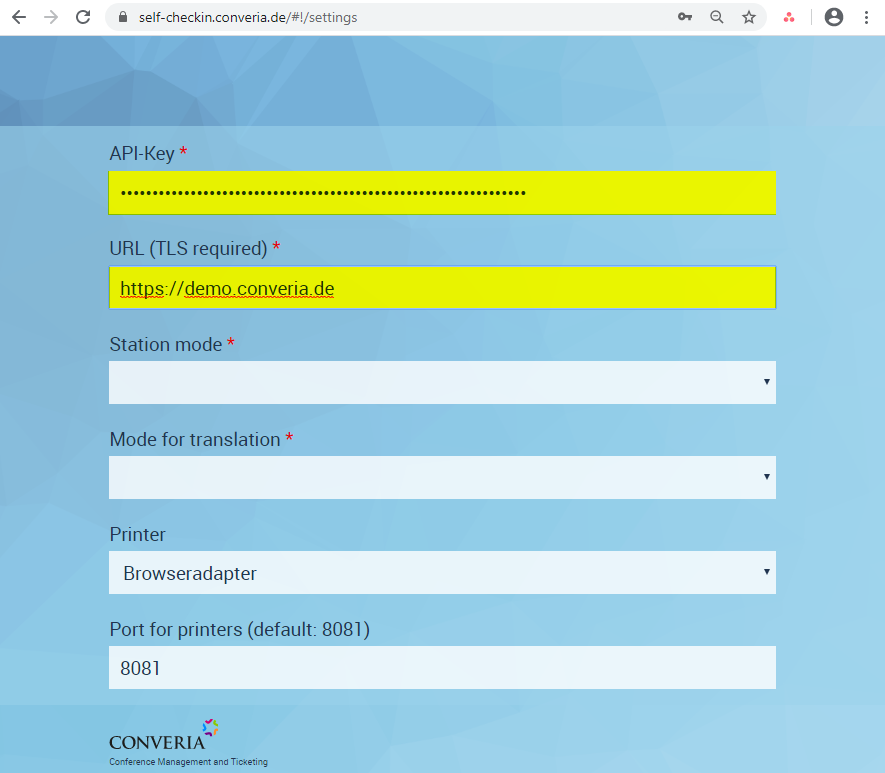View site info via the padlock icon
Screen dimensions: 885x773
tap(123, 17)
